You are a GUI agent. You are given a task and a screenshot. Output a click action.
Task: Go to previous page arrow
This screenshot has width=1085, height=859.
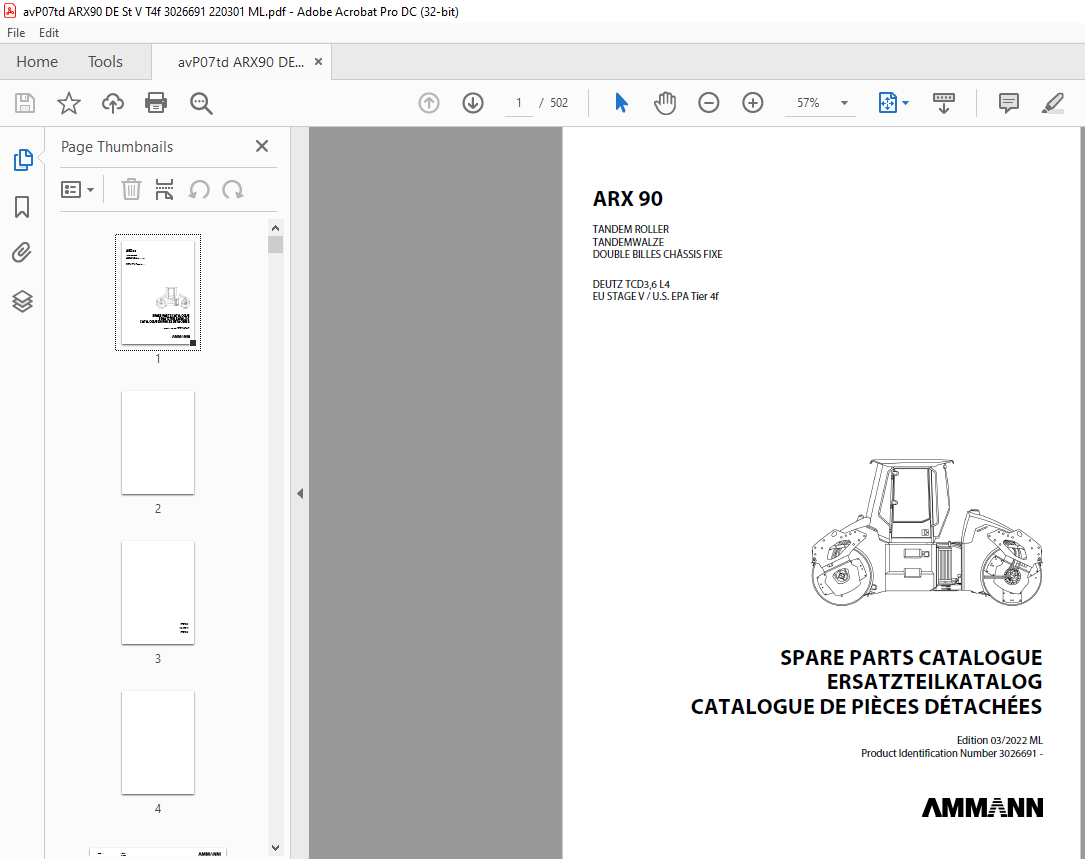[x=429, y=103]
